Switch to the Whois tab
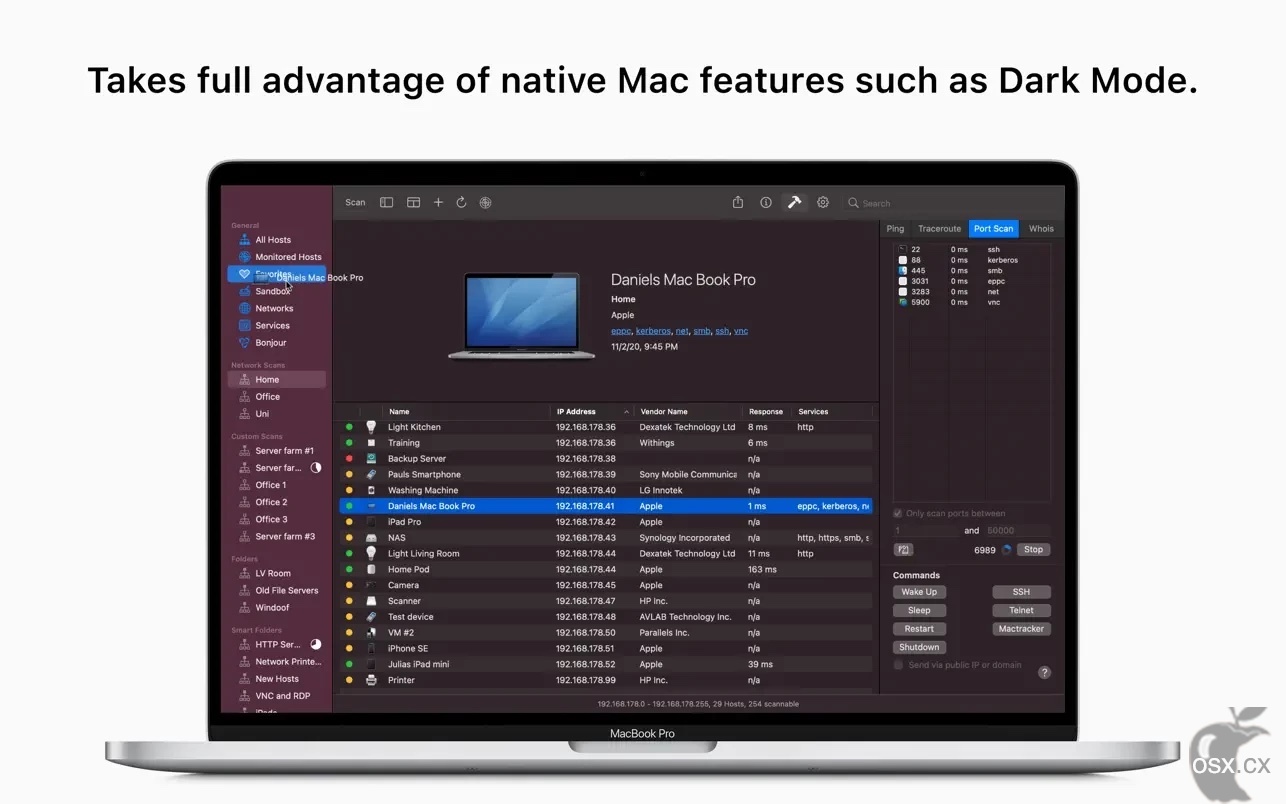The image size is (1286, 804). tap(1041, 229)
